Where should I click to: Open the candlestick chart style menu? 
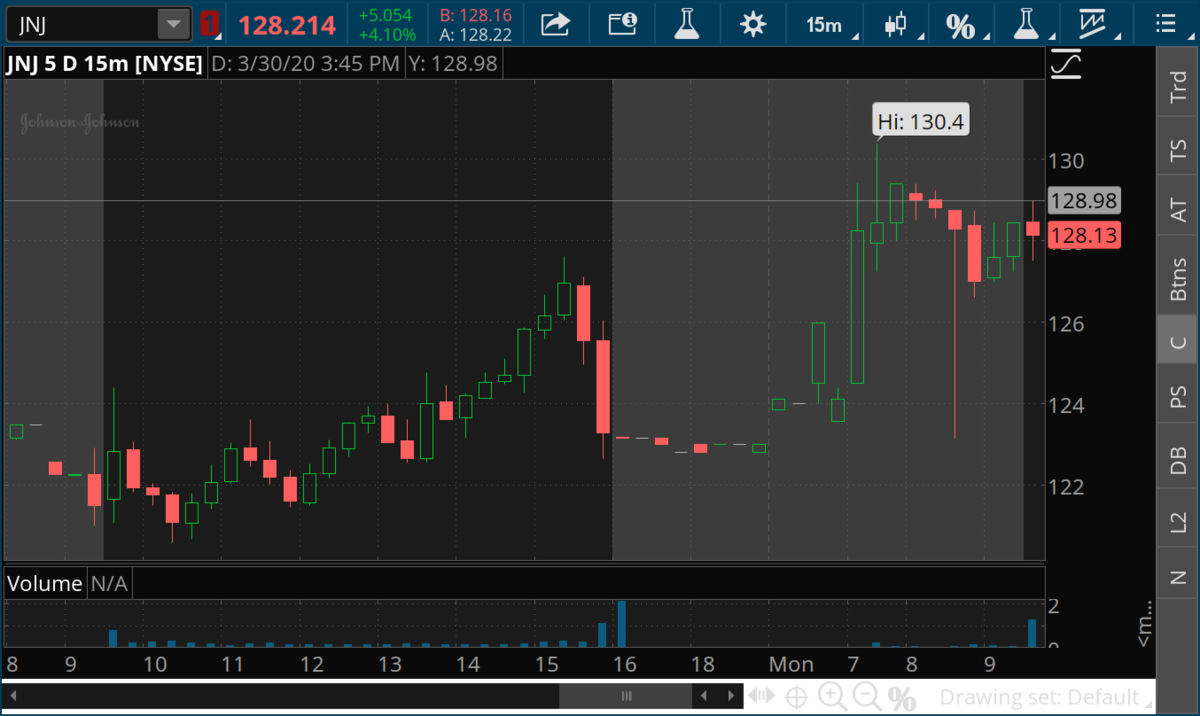(895, 24)
